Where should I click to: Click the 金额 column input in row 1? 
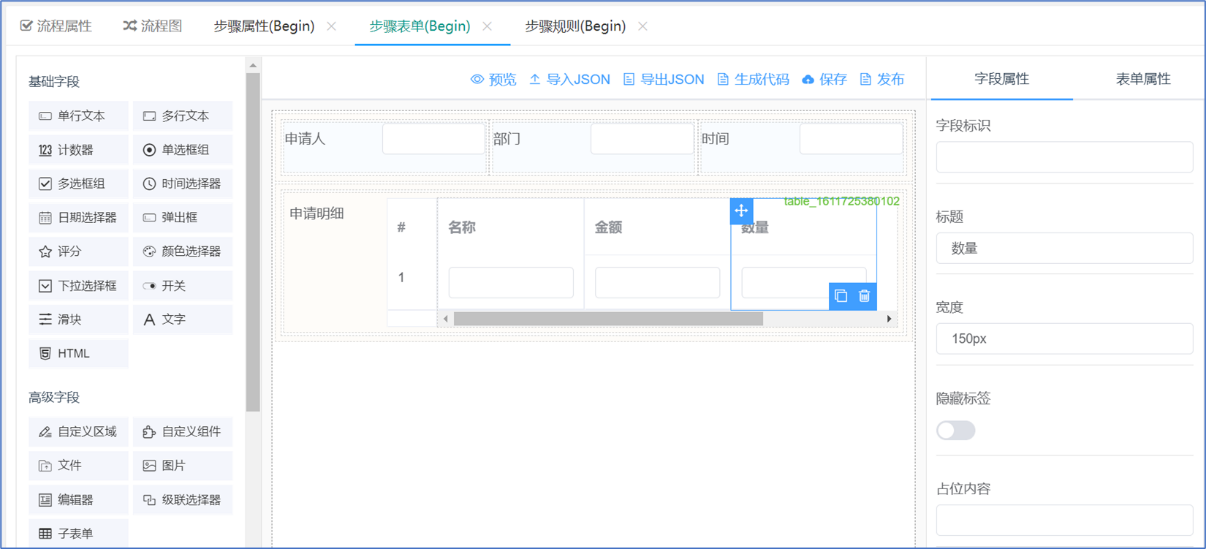(657, 282)
